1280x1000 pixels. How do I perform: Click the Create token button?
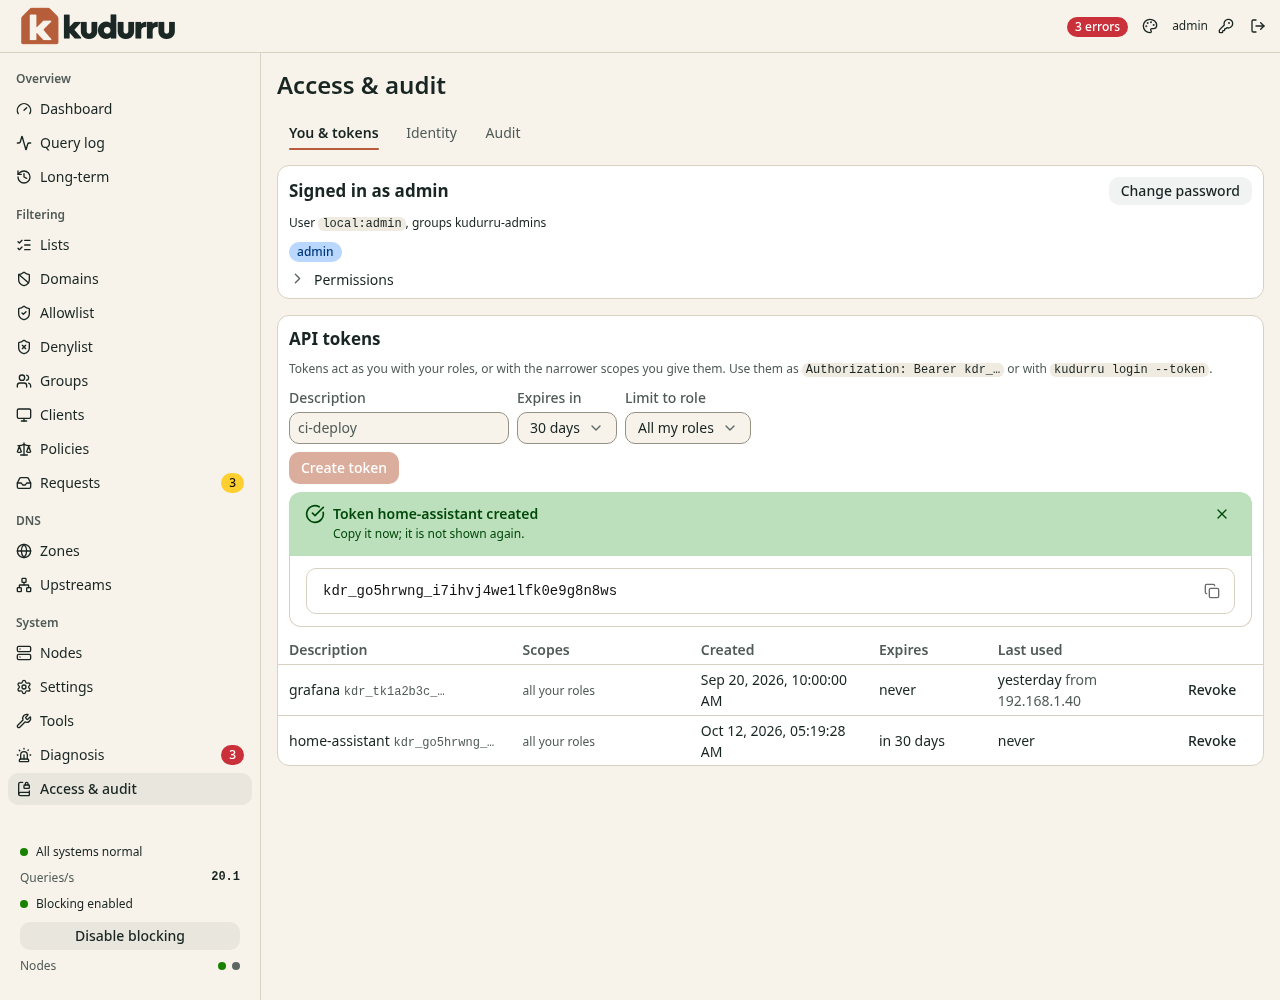pyautogui.click(x=344, y=468)
